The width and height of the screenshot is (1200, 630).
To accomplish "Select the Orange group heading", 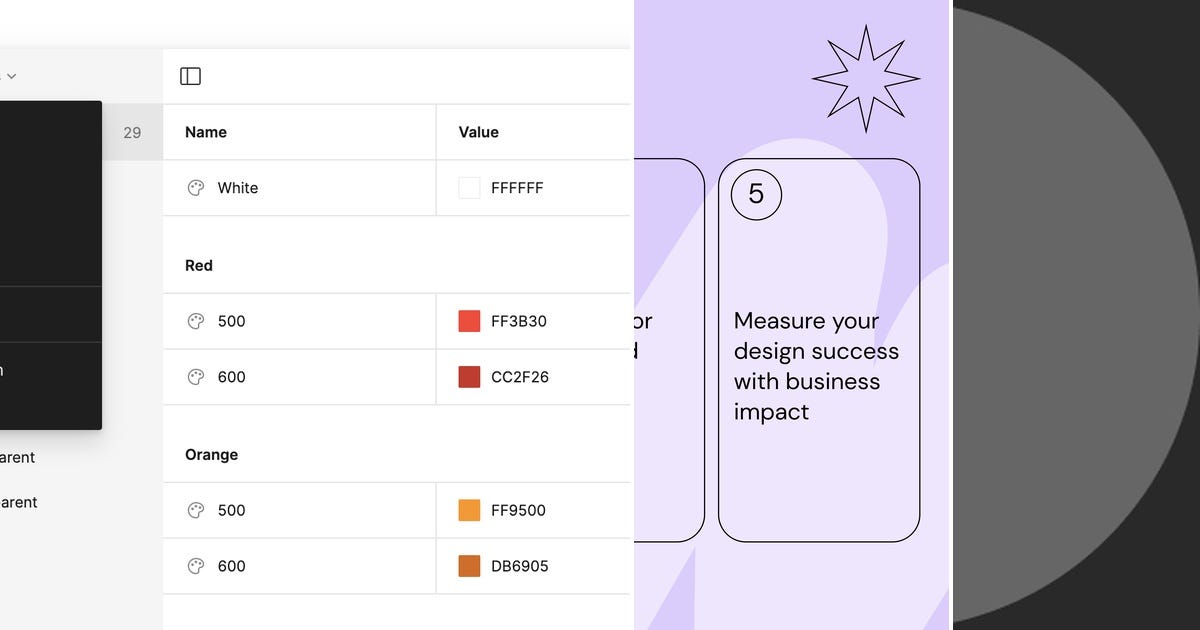I will 211,454.
